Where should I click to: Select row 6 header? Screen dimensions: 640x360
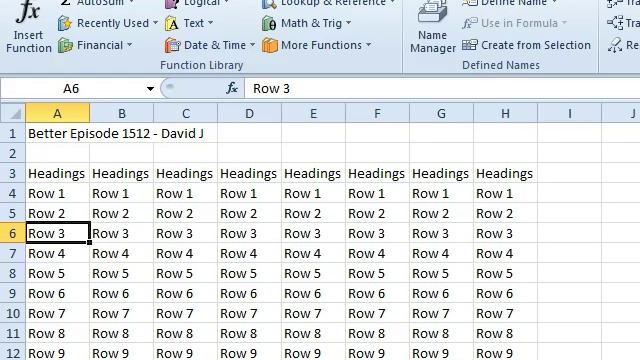[x=13, y=233]
